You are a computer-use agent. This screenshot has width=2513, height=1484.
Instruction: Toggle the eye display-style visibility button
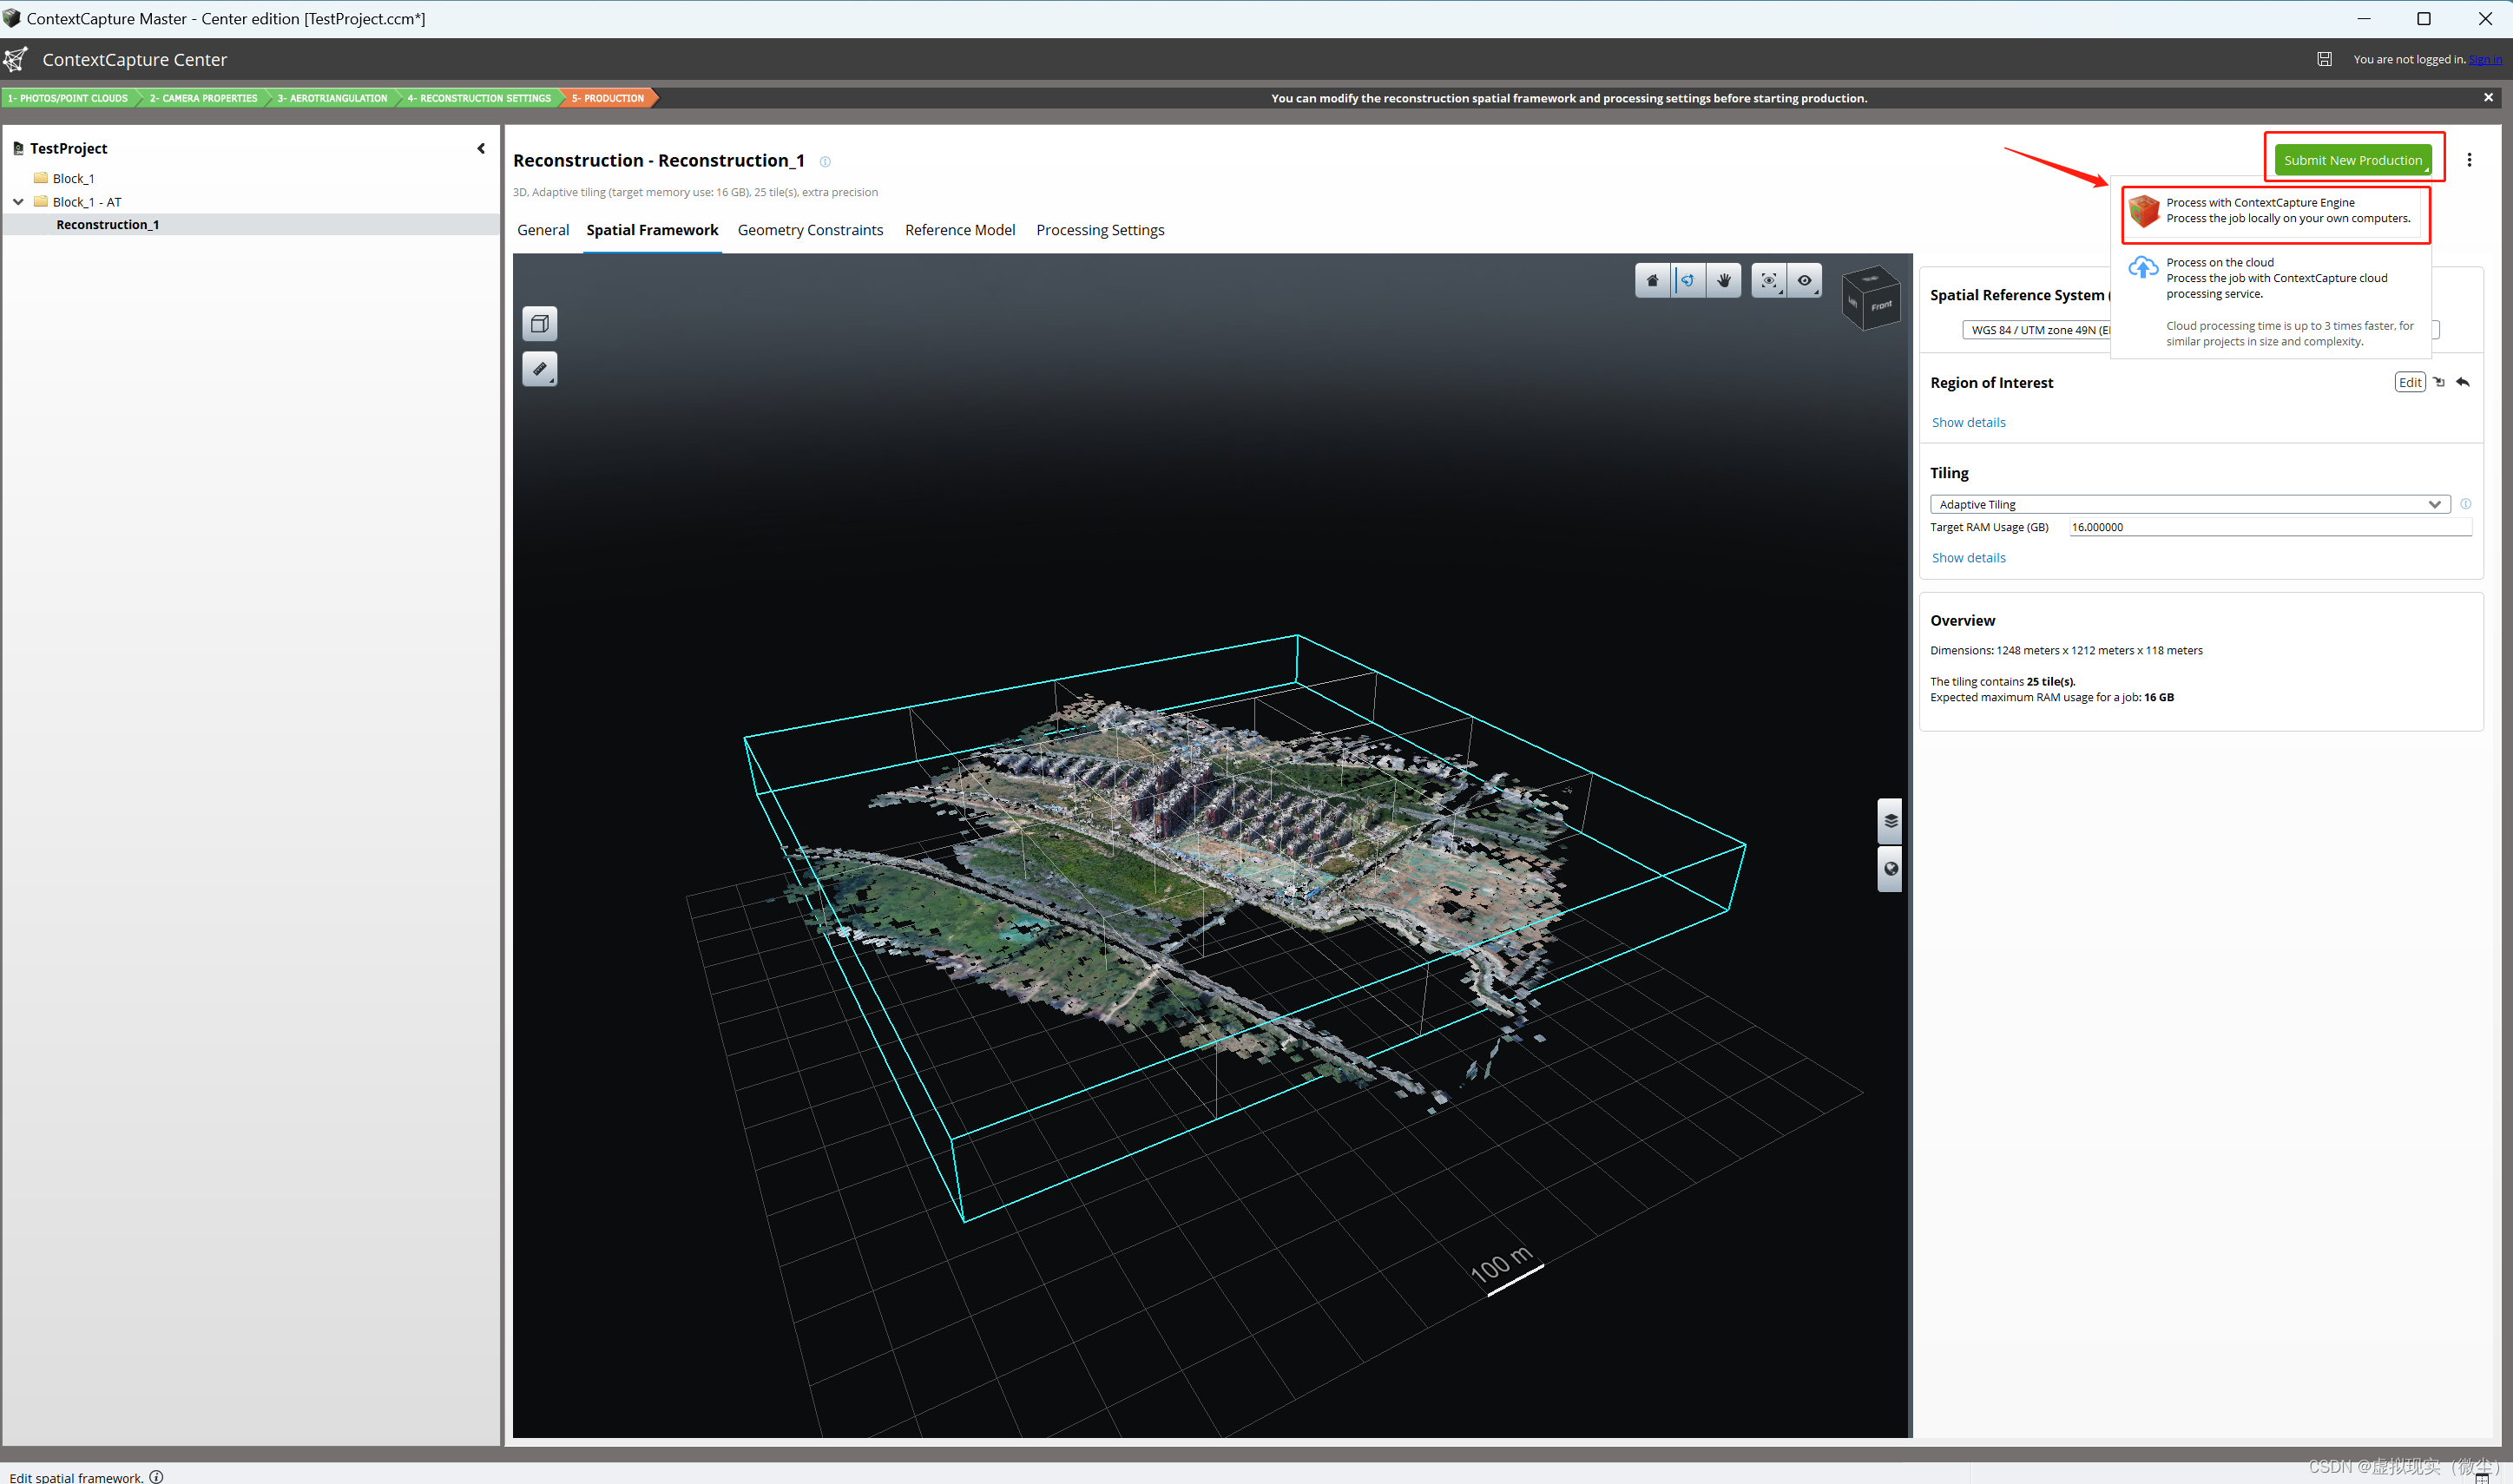pyautogui.click(x=1804, y=281)
